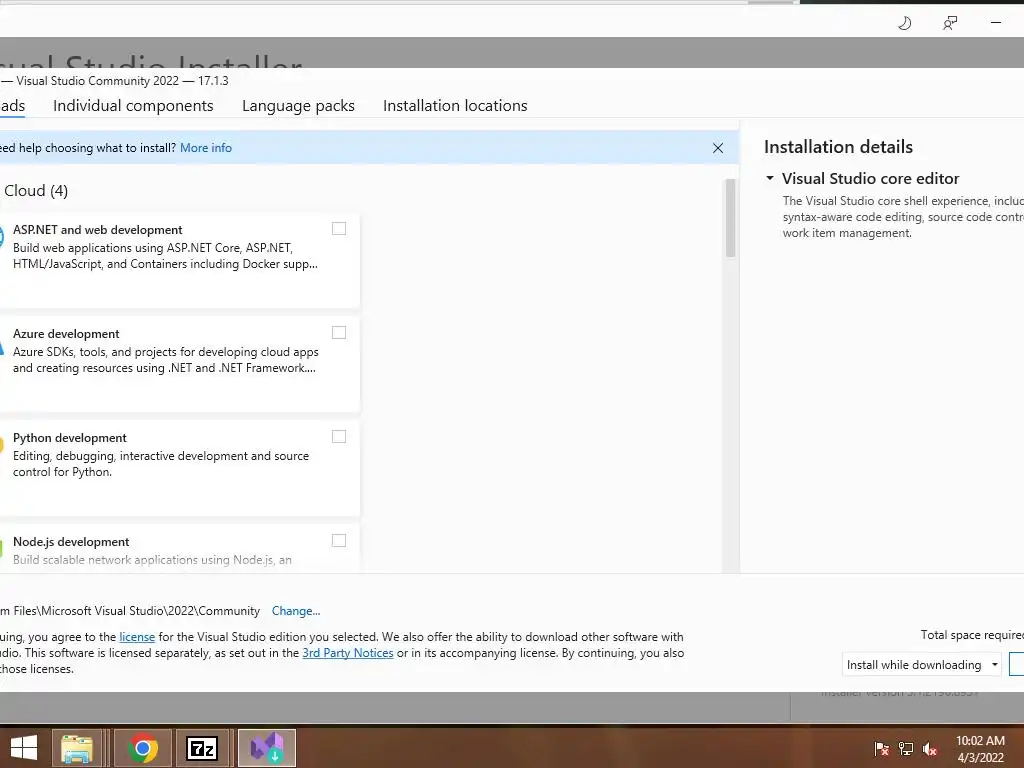Check the Python development workload

339,436
